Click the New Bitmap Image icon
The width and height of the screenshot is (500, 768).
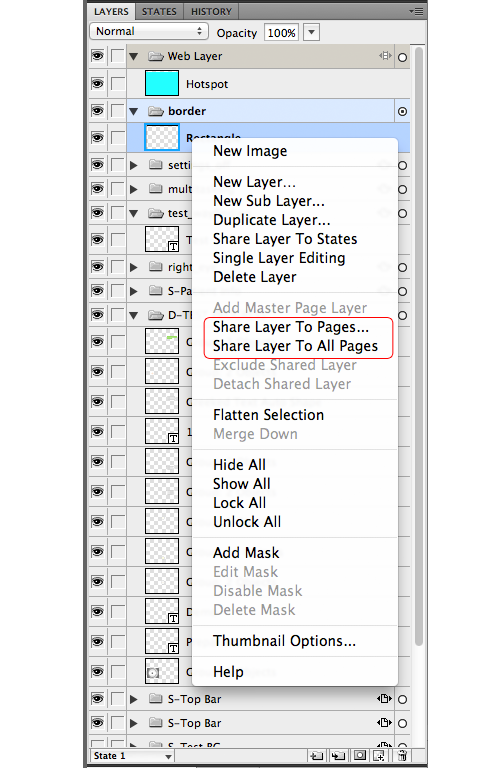coord(380,756)
